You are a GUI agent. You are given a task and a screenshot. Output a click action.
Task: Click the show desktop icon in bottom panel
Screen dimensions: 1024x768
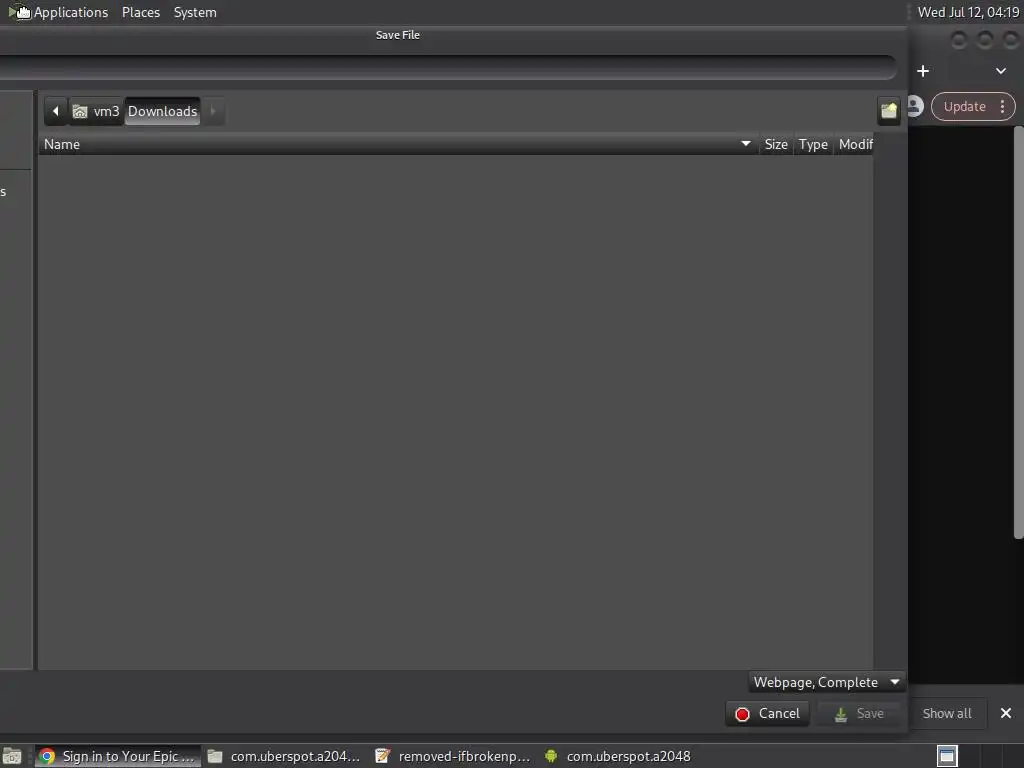[x=12, y=756]
